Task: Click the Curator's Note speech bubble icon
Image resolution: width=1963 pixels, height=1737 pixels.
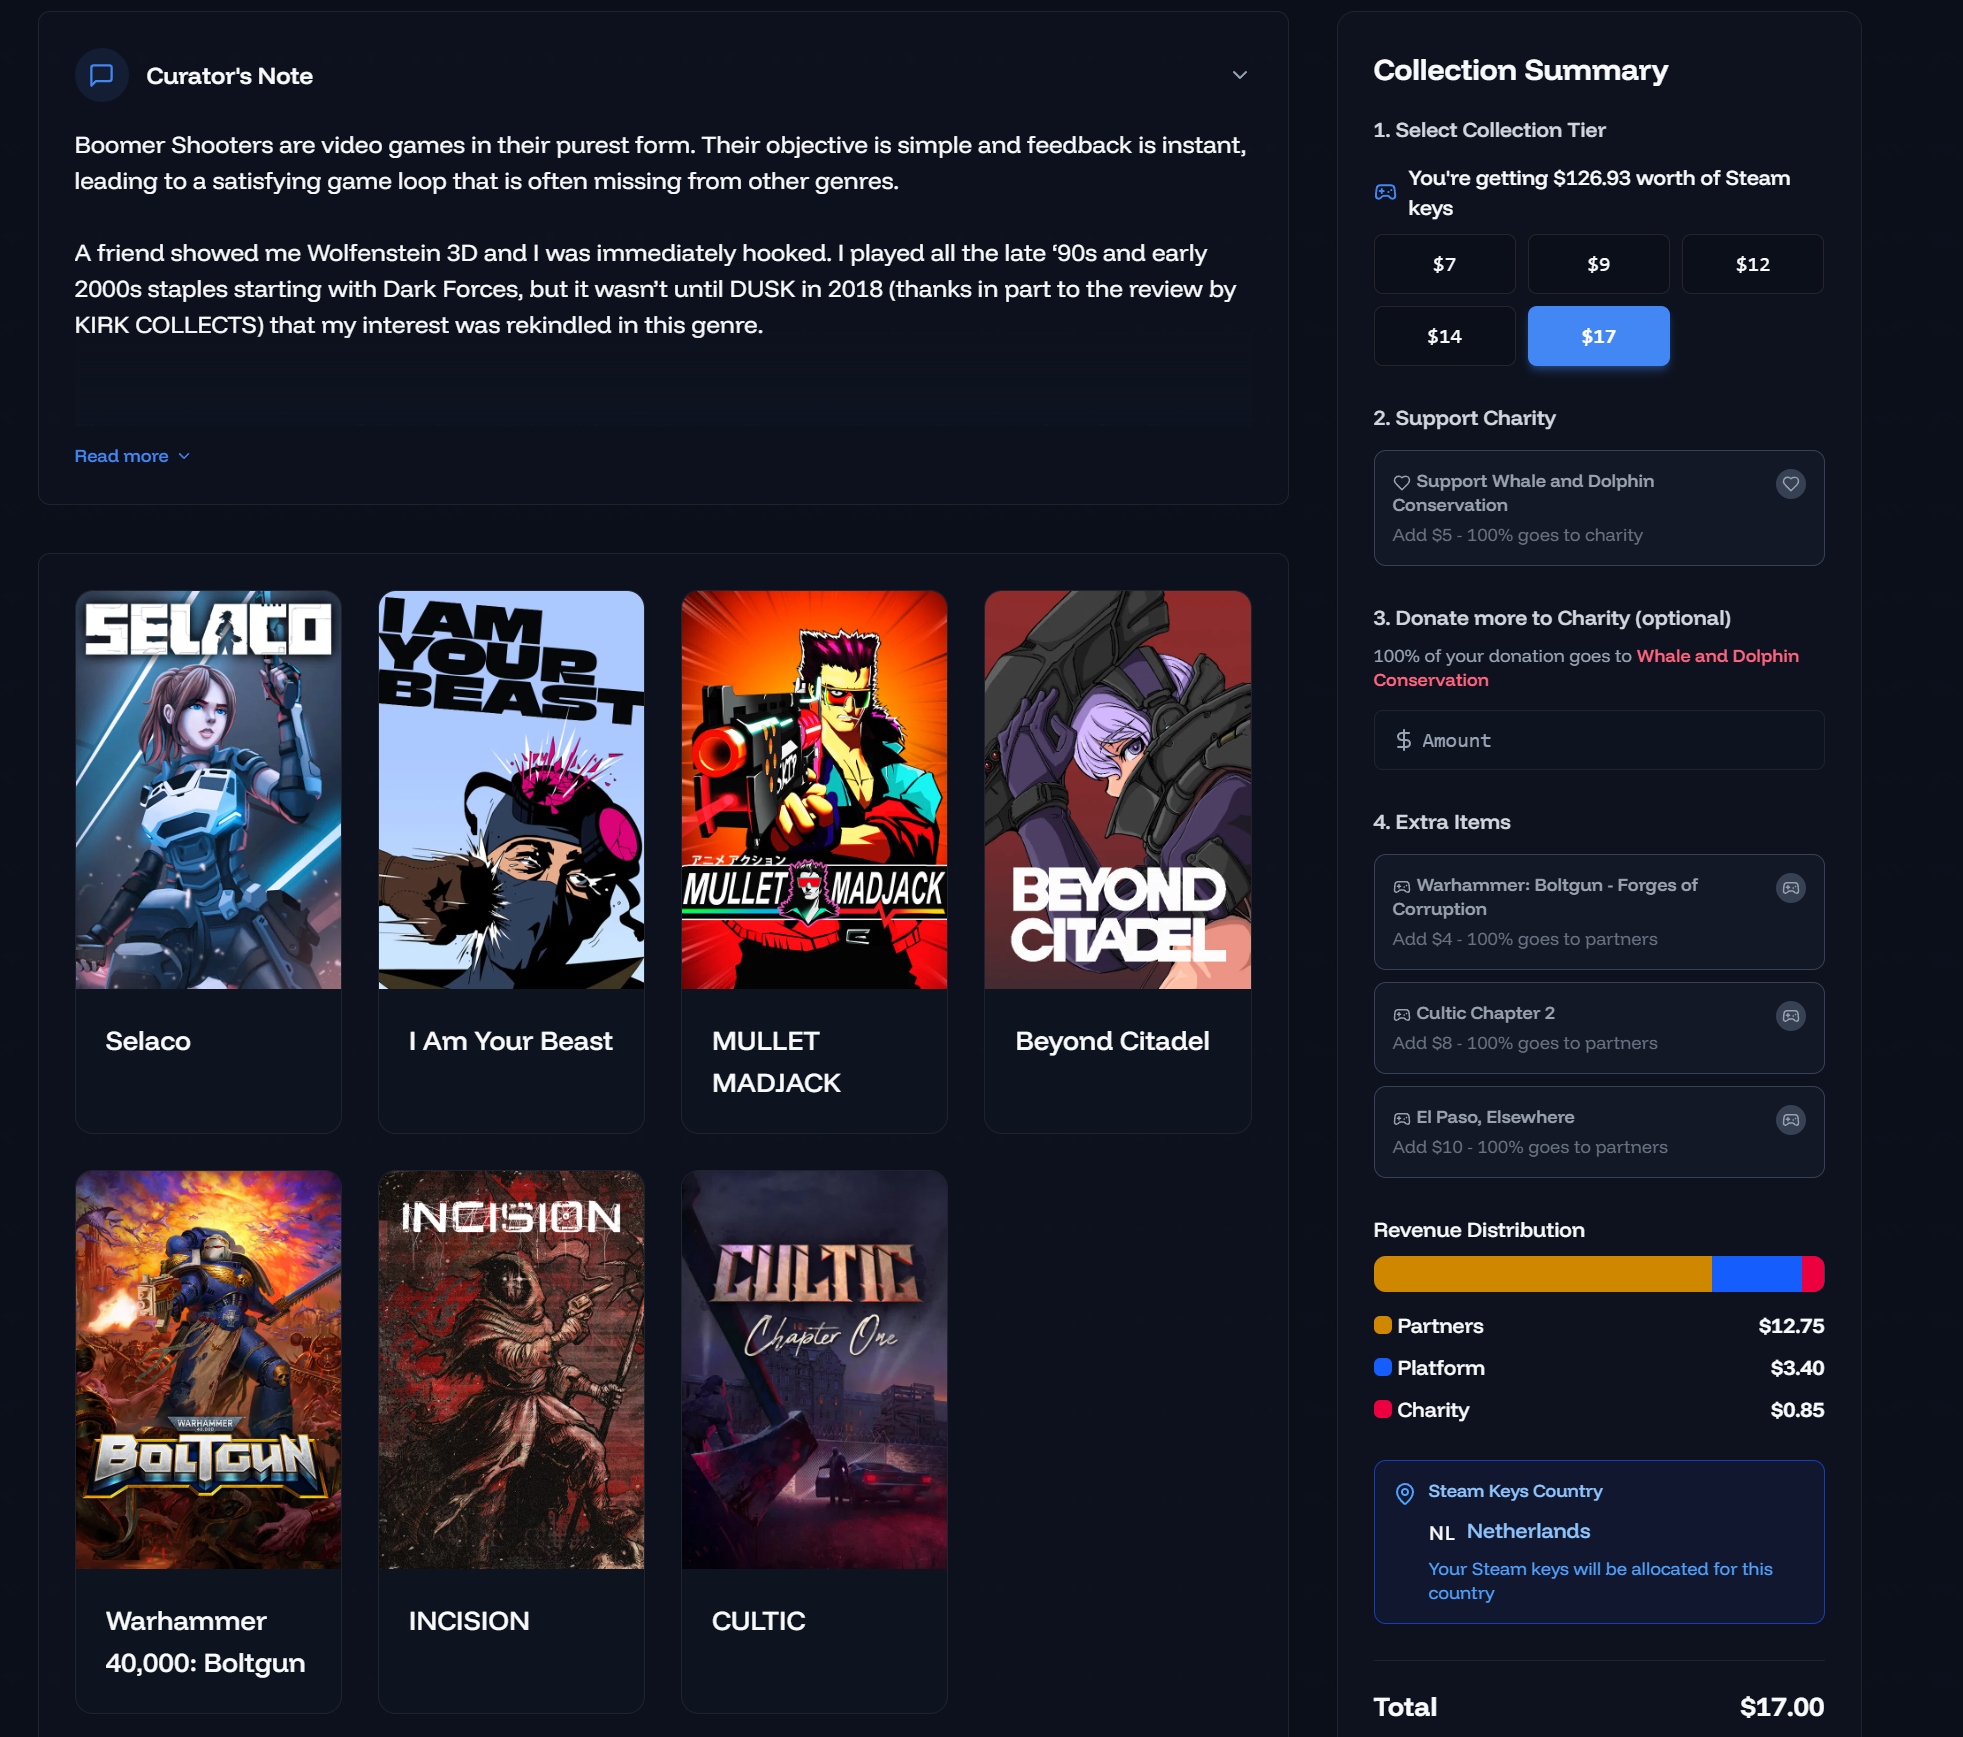Action: pyautogui.click(x=101, y=76)
